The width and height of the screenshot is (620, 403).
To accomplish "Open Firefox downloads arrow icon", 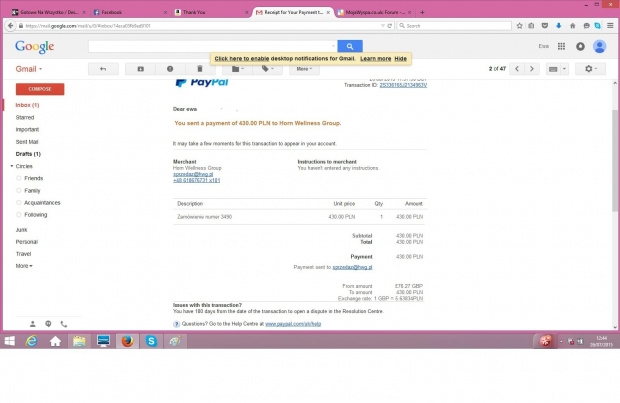I will [x=559, y=26].
